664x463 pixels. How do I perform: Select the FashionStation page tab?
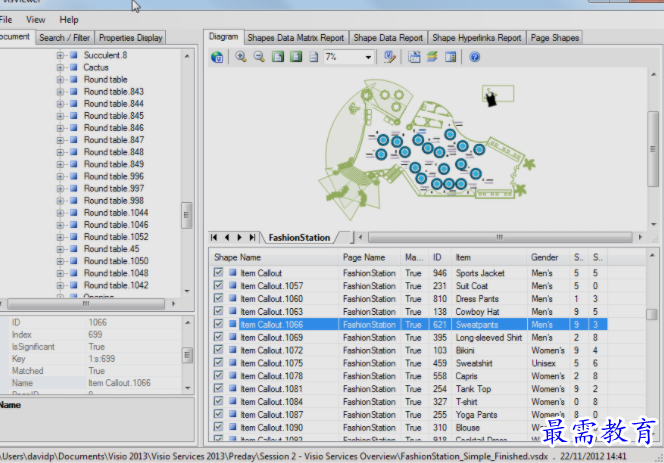299,238
